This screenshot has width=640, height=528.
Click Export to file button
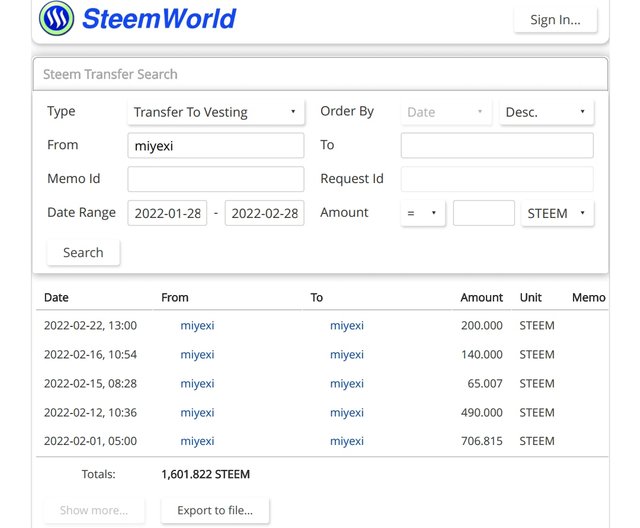[215, 510]
